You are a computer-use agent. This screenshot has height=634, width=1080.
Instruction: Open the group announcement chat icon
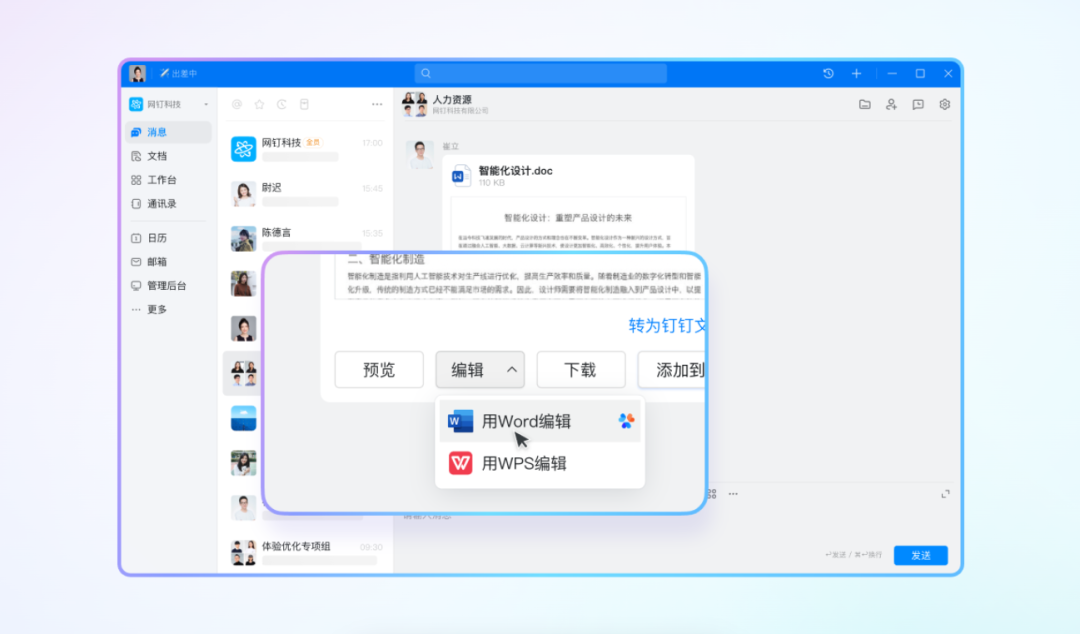(x=918, y=104)
